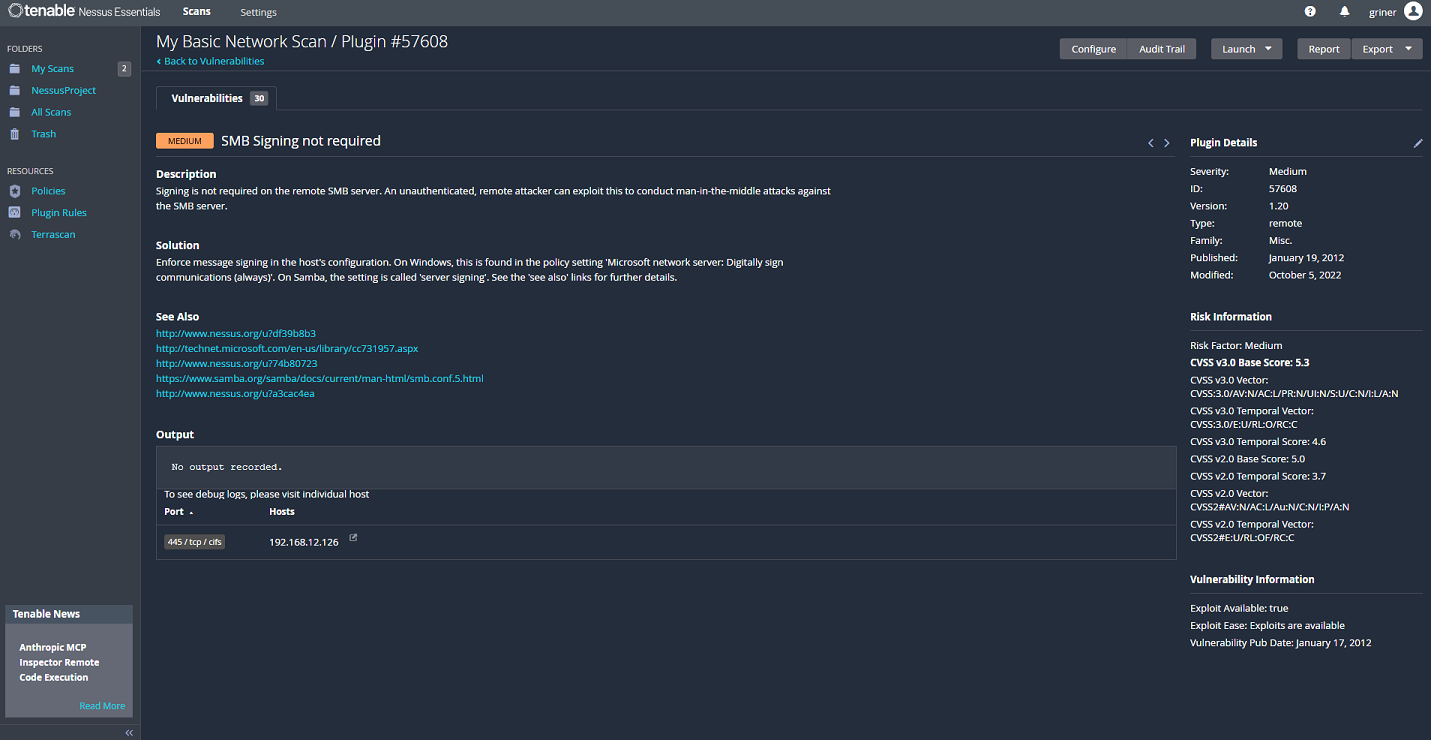Click host 192.168.12.126 text
Screen dimensions: 1431x740
(x=304, y=542)
